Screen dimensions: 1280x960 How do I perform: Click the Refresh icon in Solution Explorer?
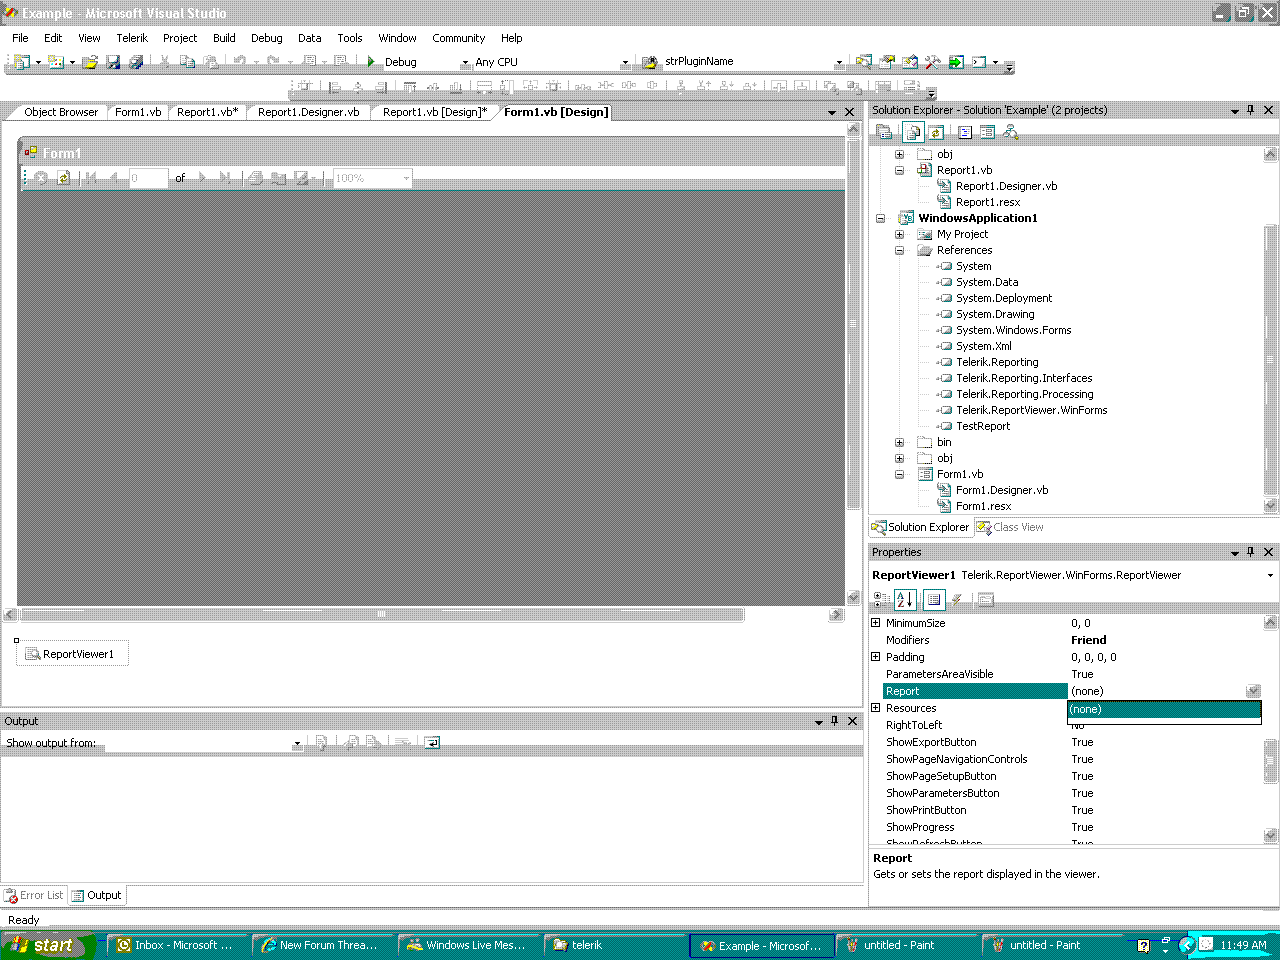936,132
